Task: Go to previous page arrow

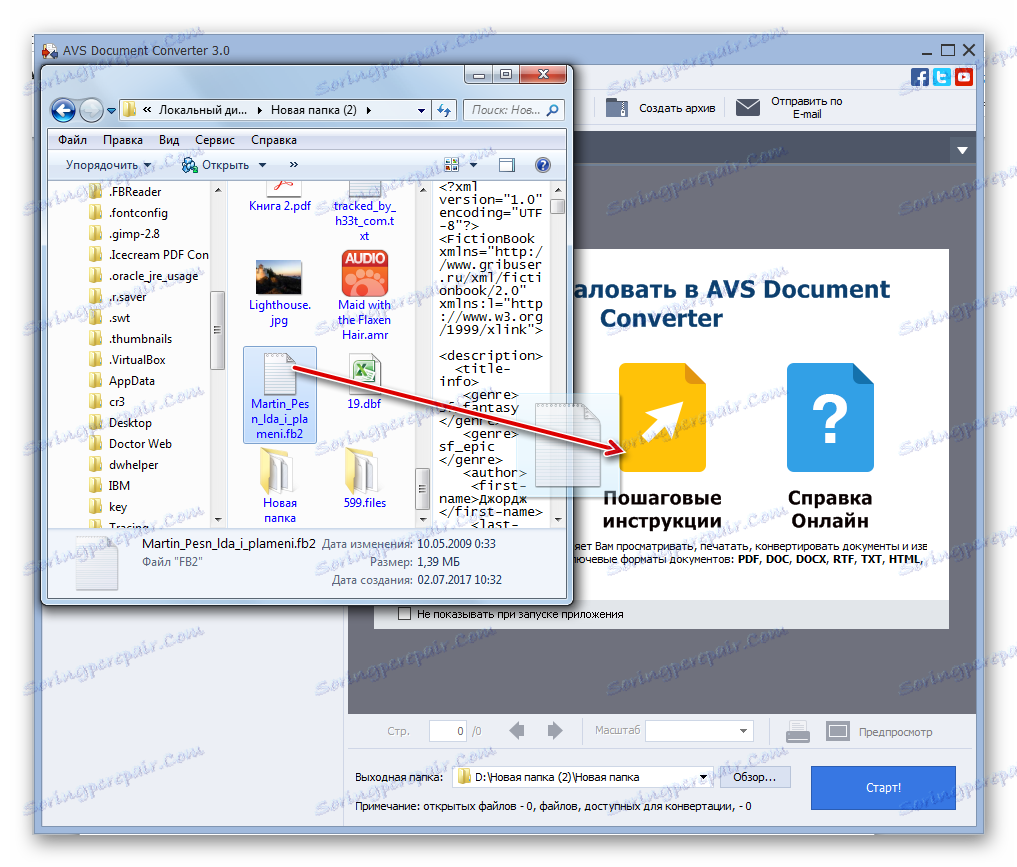Action: (x=517, y=731)
